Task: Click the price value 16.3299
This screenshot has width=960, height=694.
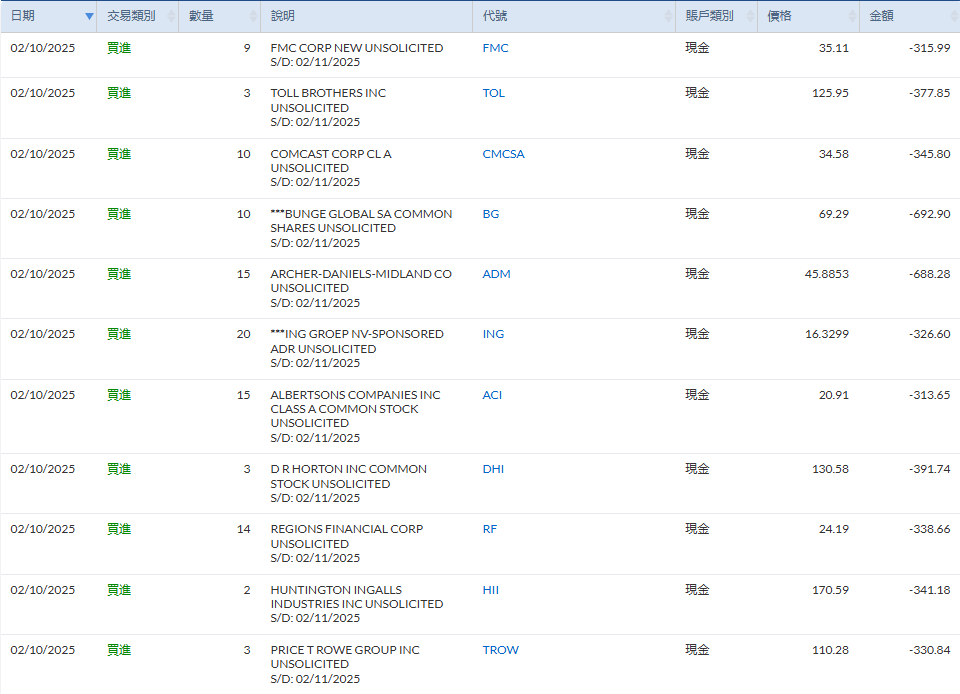Action: (827, 334)
